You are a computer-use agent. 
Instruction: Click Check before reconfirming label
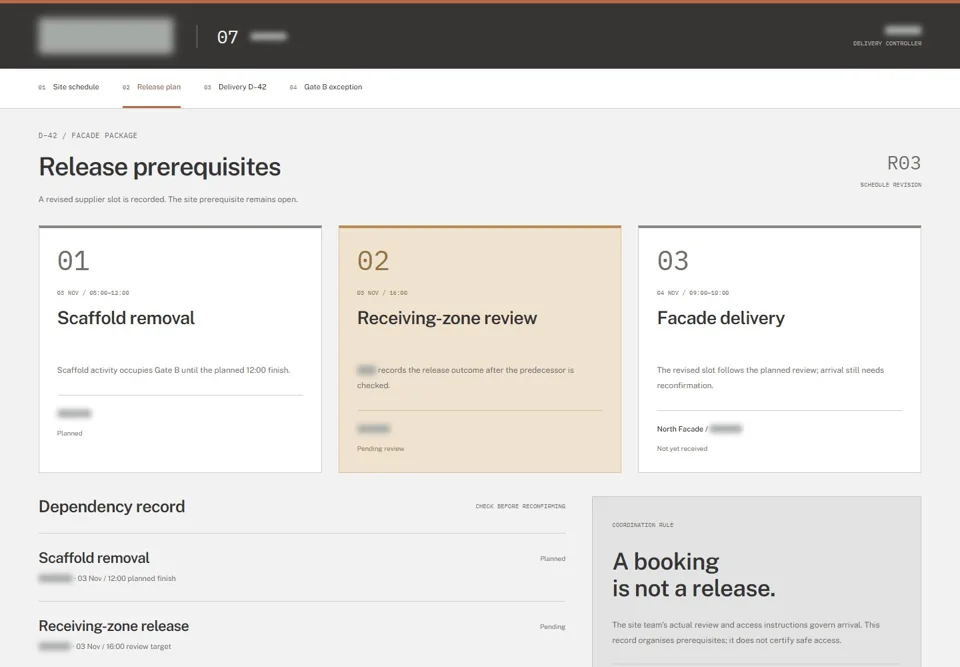[520, 507]
